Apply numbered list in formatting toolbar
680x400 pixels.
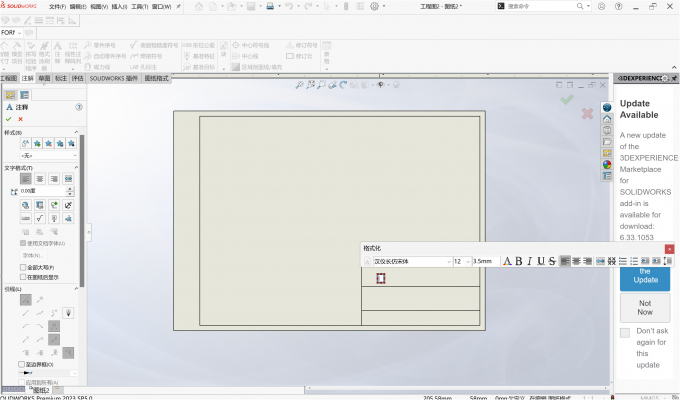634,261
